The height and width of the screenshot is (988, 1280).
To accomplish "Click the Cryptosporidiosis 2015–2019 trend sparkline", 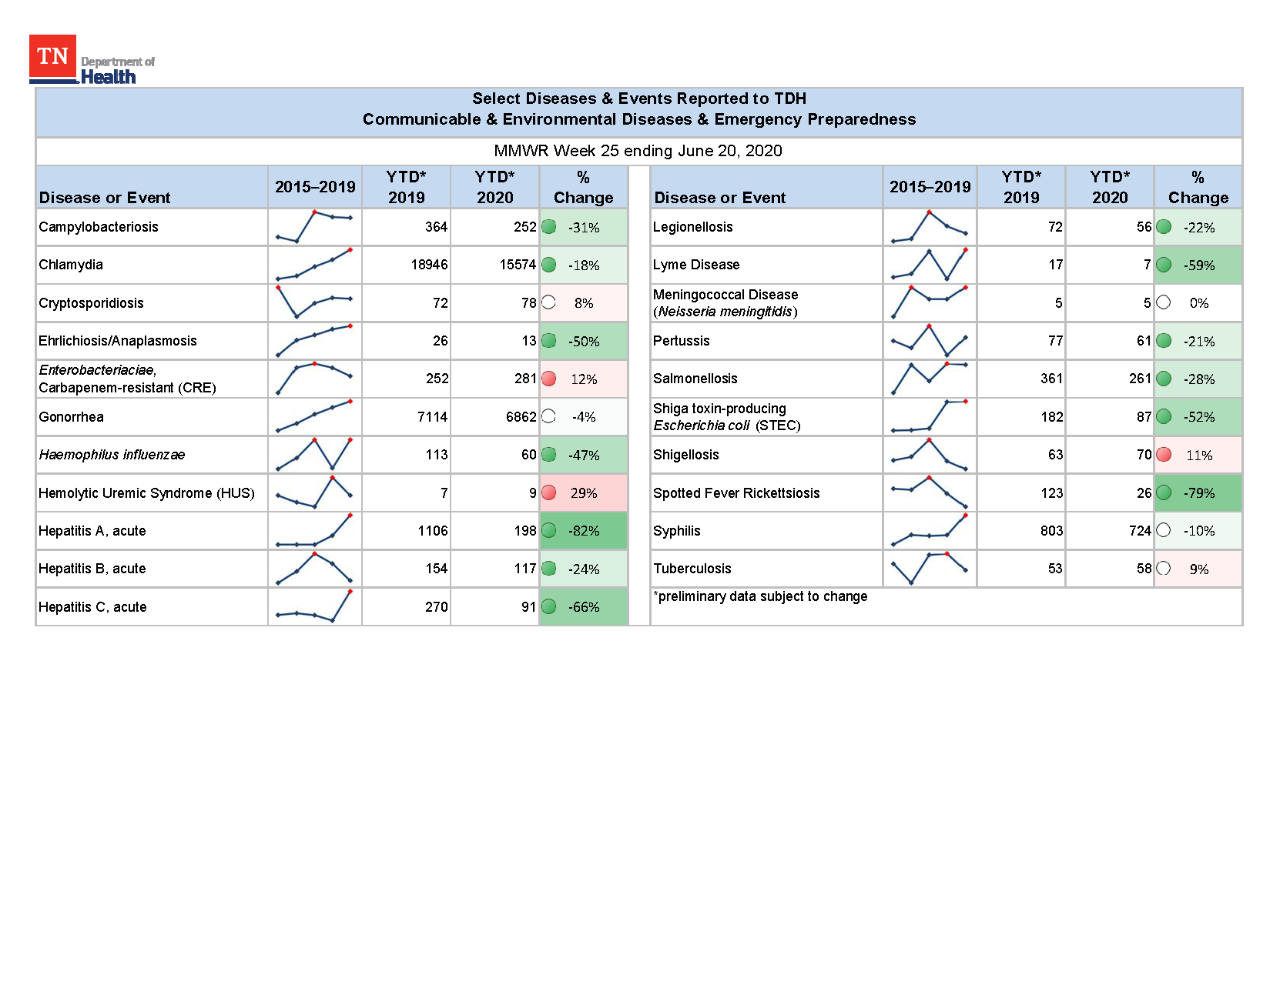I will click(314, 303).
